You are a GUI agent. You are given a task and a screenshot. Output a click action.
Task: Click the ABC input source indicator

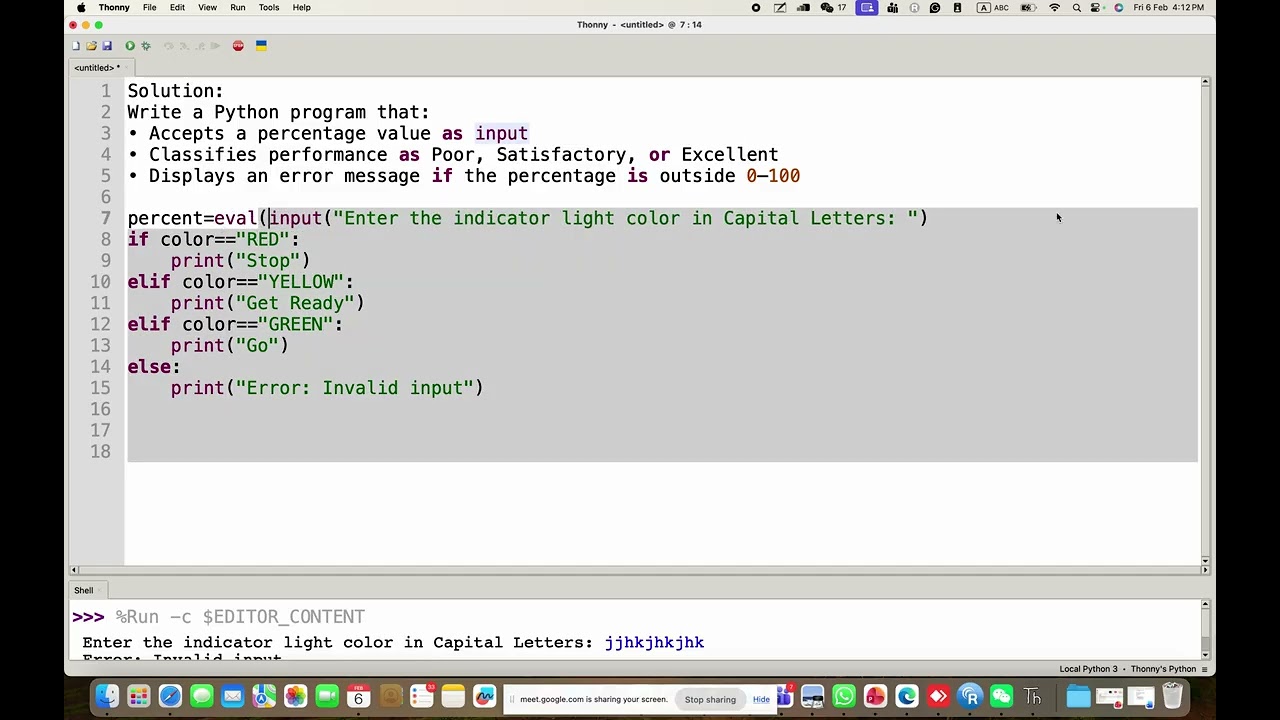point(994,7)
